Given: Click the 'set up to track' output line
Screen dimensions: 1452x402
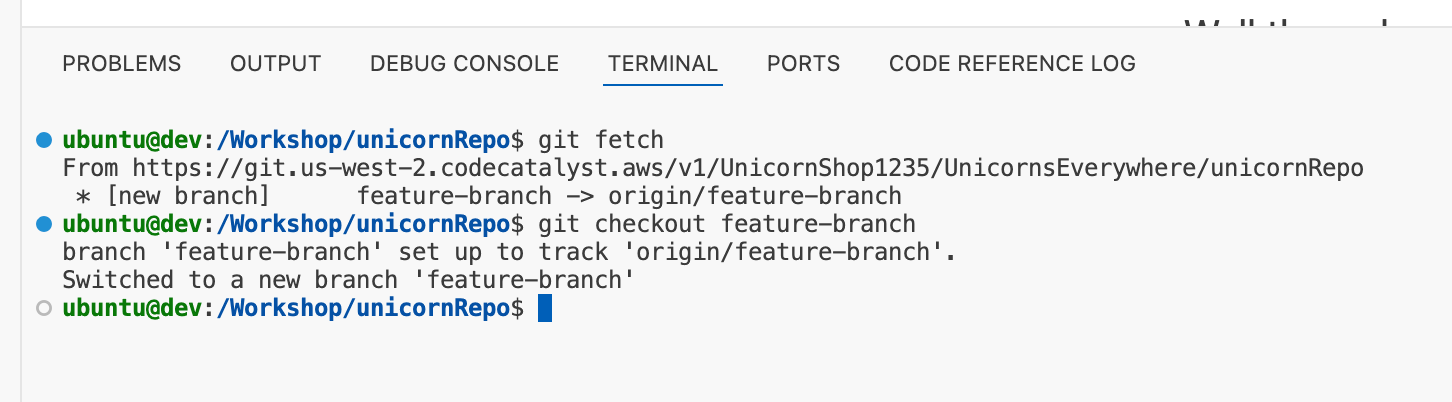Looking at the screenshot, I should [509, 252].
